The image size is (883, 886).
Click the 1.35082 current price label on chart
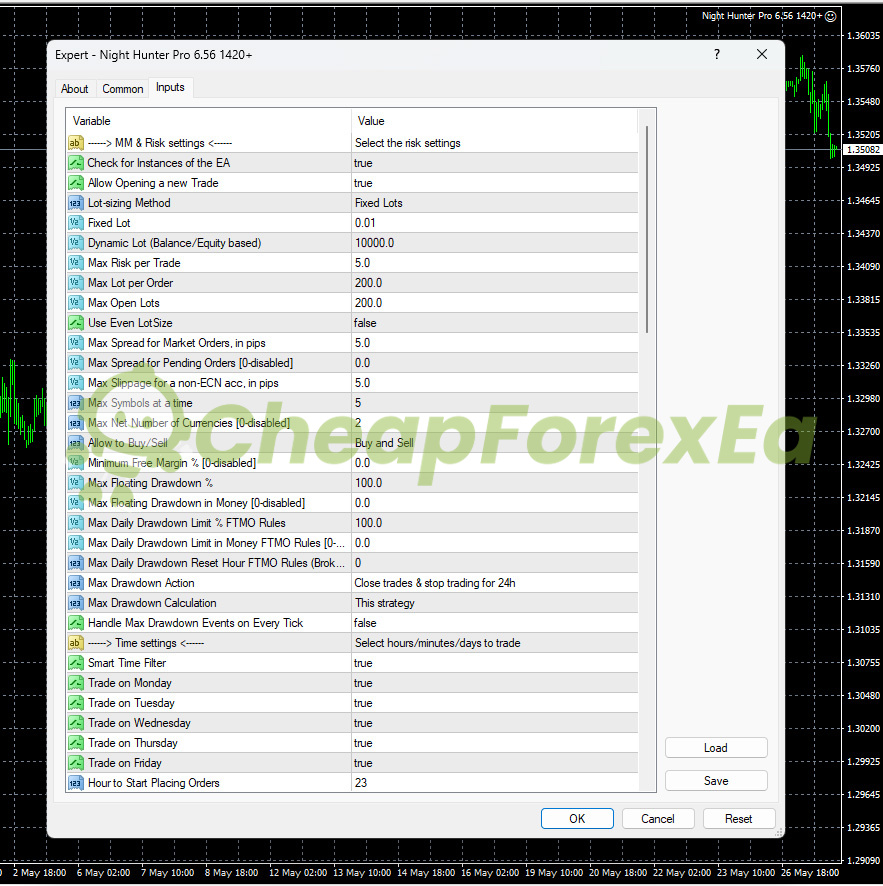(x=863, y=150)
